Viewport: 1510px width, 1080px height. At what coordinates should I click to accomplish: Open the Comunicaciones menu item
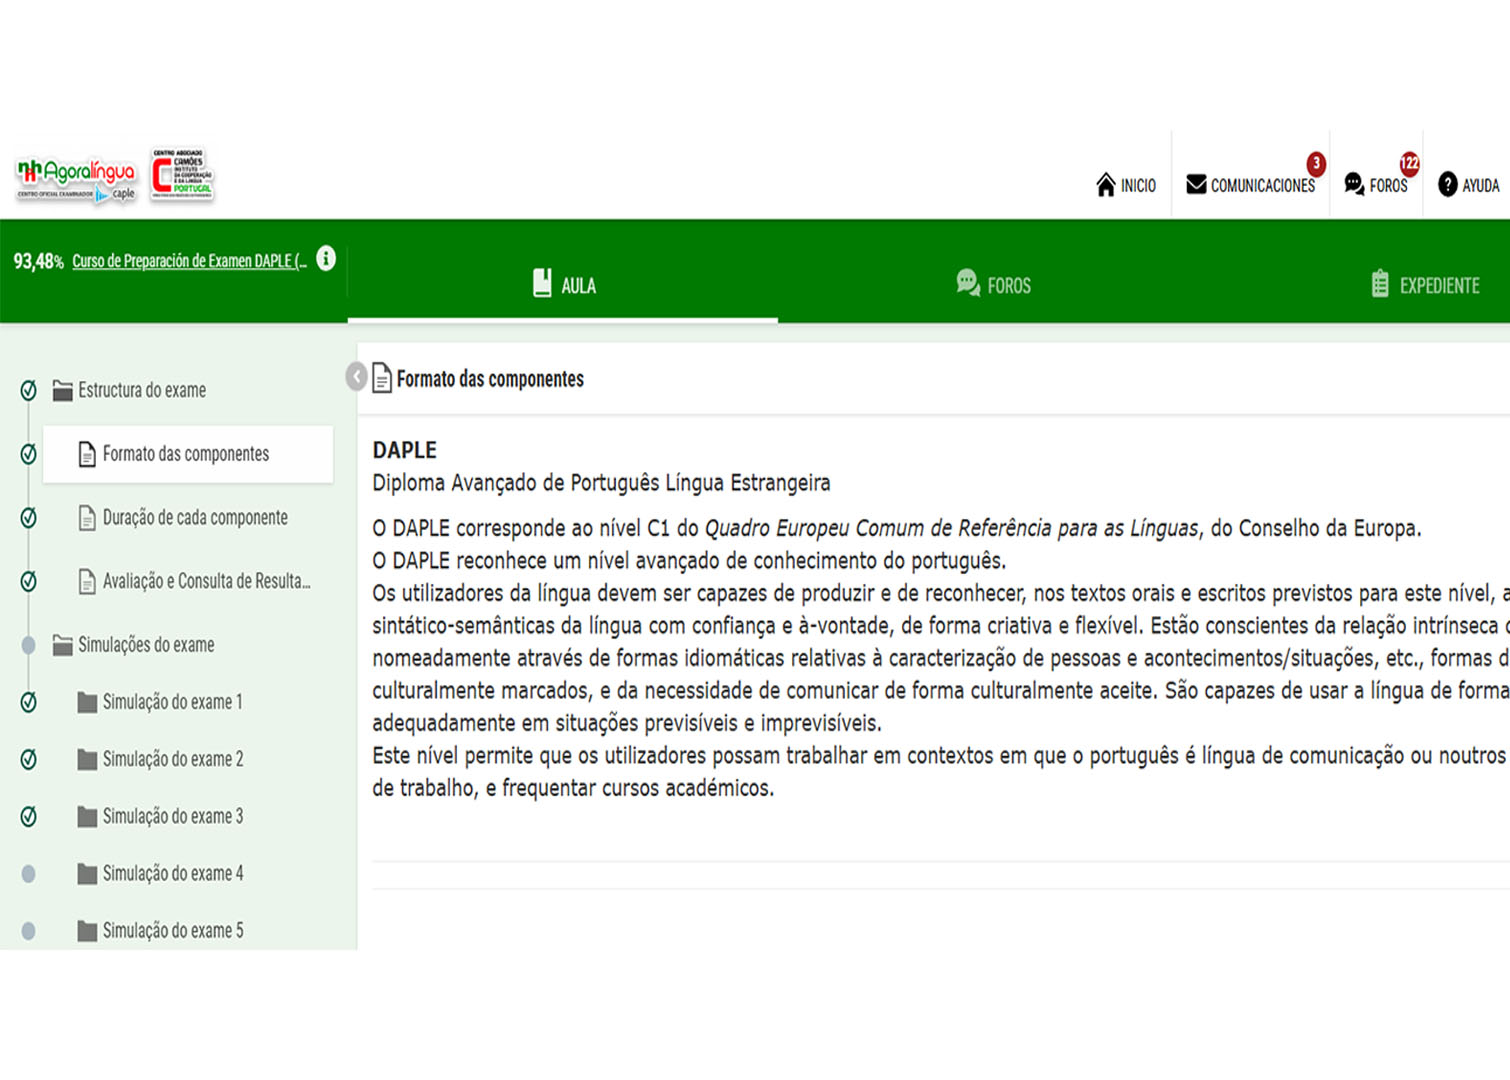(1251, 185)
